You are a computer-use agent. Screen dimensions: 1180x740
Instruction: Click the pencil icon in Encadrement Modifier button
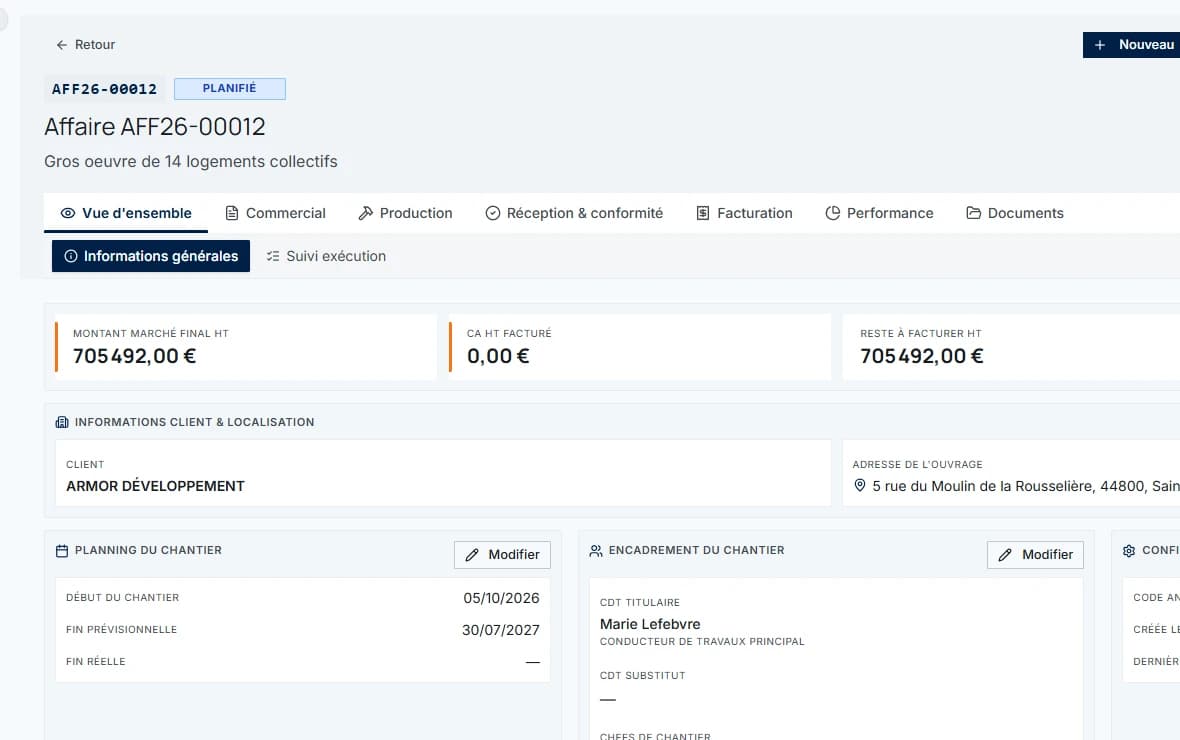pos(1005,555)
